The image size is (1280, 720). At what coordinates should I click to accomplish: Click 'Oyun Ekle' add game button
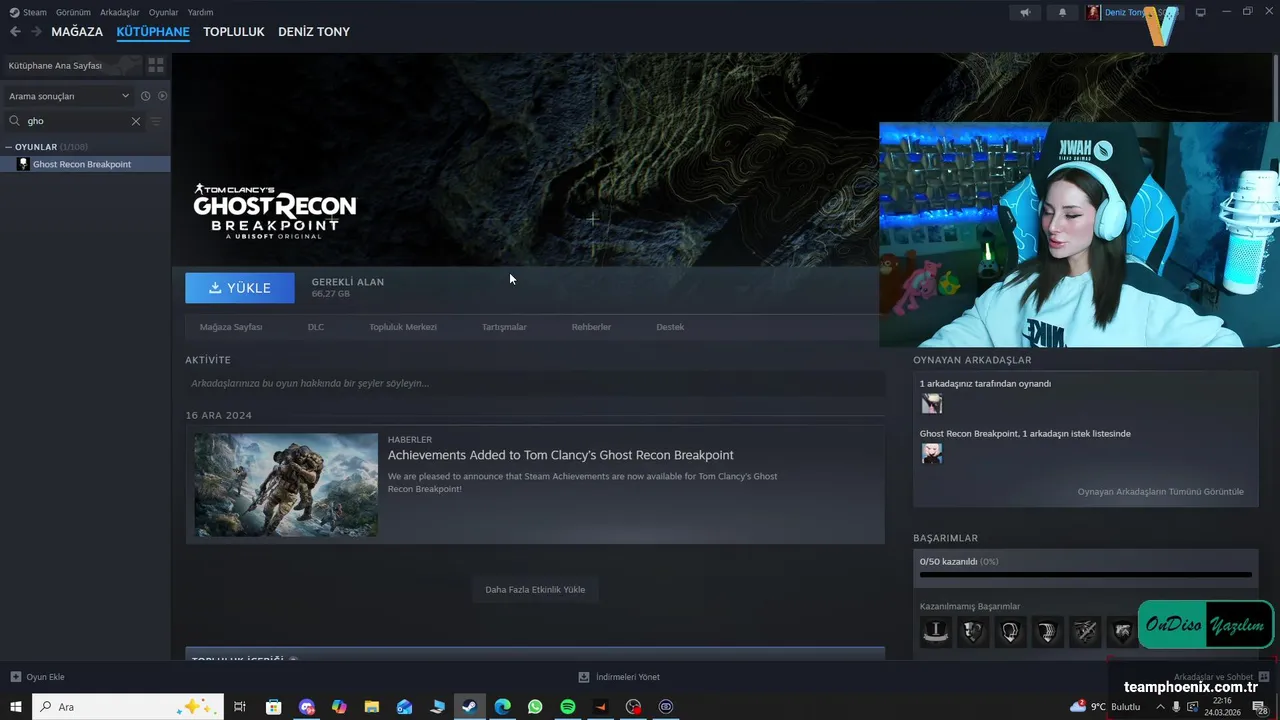coord(37,677)
